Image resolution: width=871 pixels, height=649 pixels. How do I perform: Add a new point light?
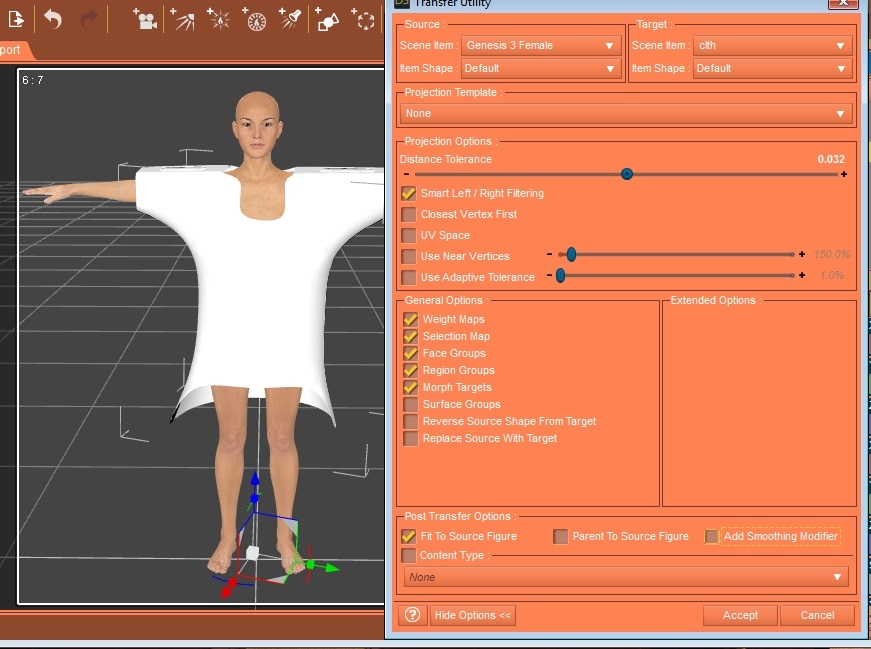click(218, 18)
